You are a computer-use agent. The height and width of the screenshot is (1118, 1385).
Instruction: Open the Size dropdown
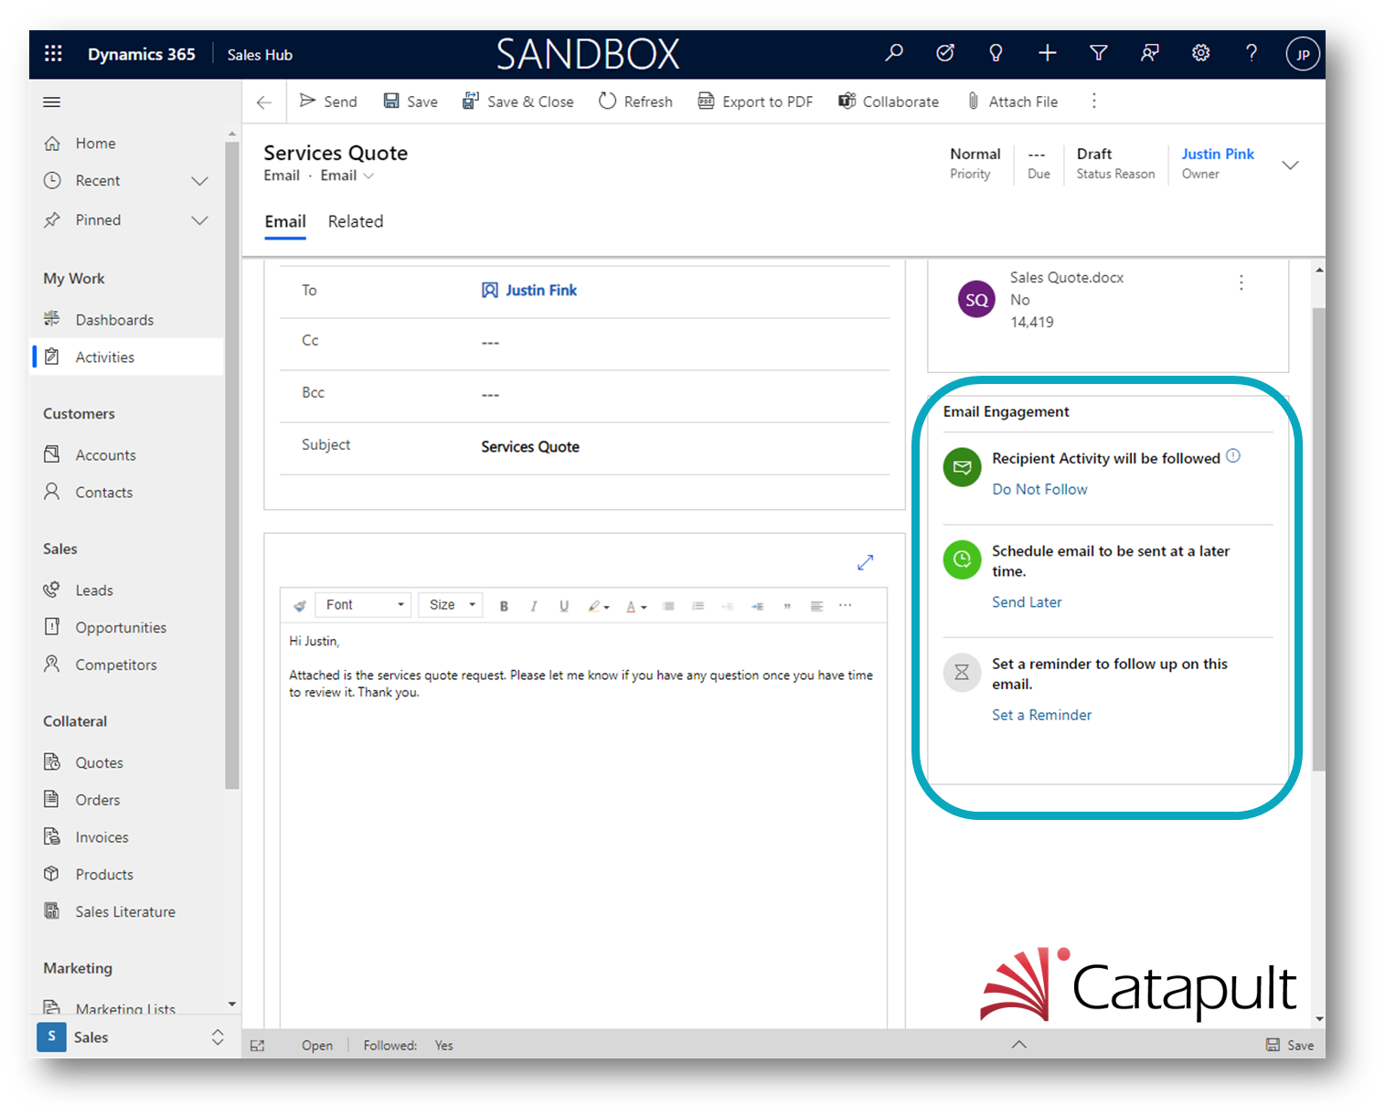[450, 604]
